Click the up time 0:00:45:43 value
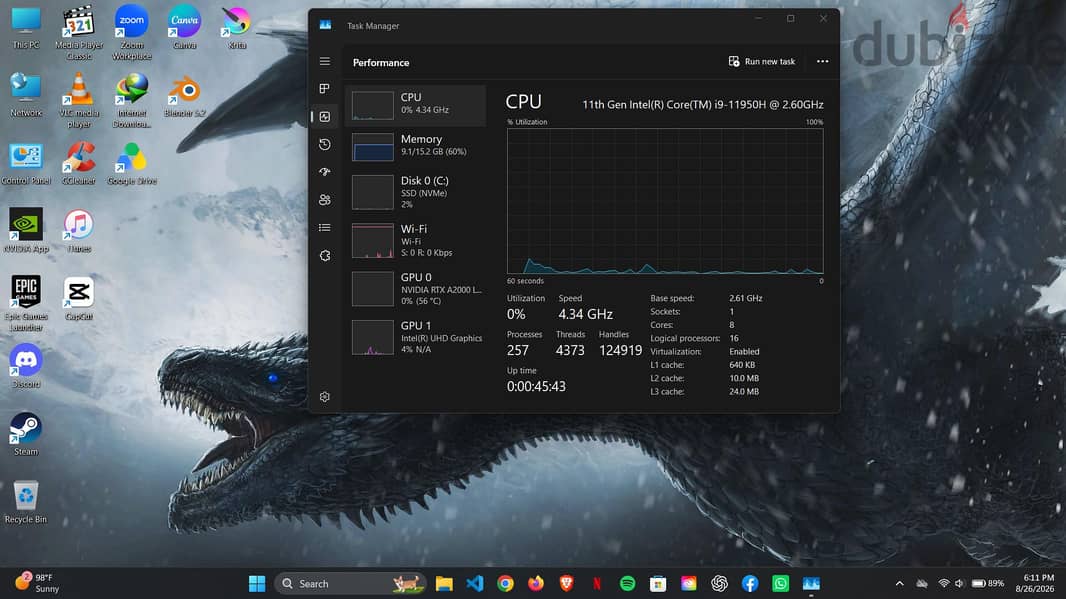The height and width of the screenshot is (599, 1066). (x=536, y=386)
